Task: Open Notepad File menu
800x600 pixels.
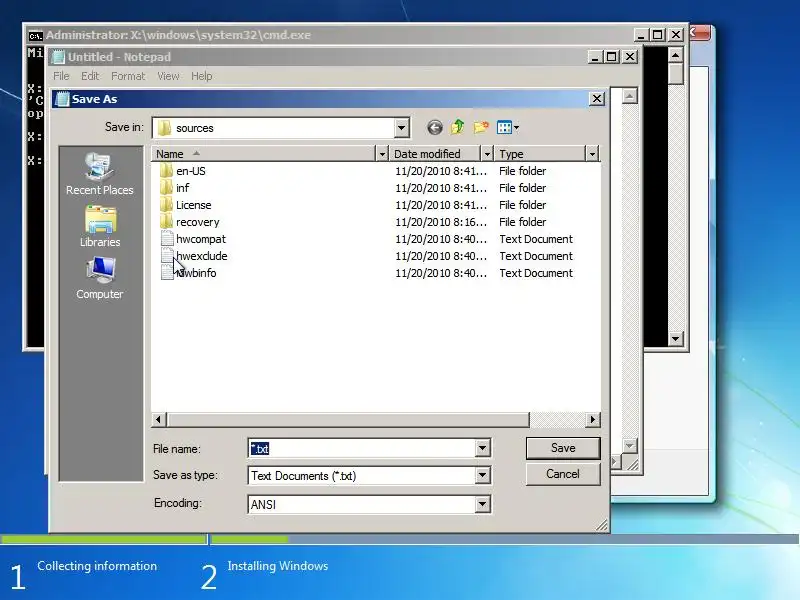Action: point(61,76)
